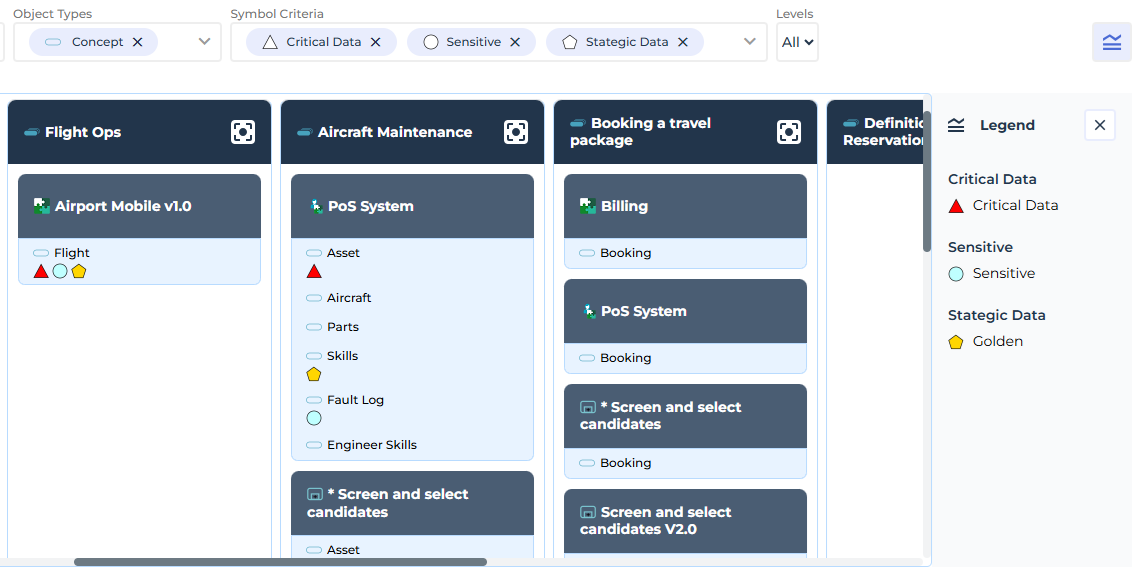The image size is (1134, 568).
Task: Click the circle icon in Sensitive chip
Action: pos(431,42)
